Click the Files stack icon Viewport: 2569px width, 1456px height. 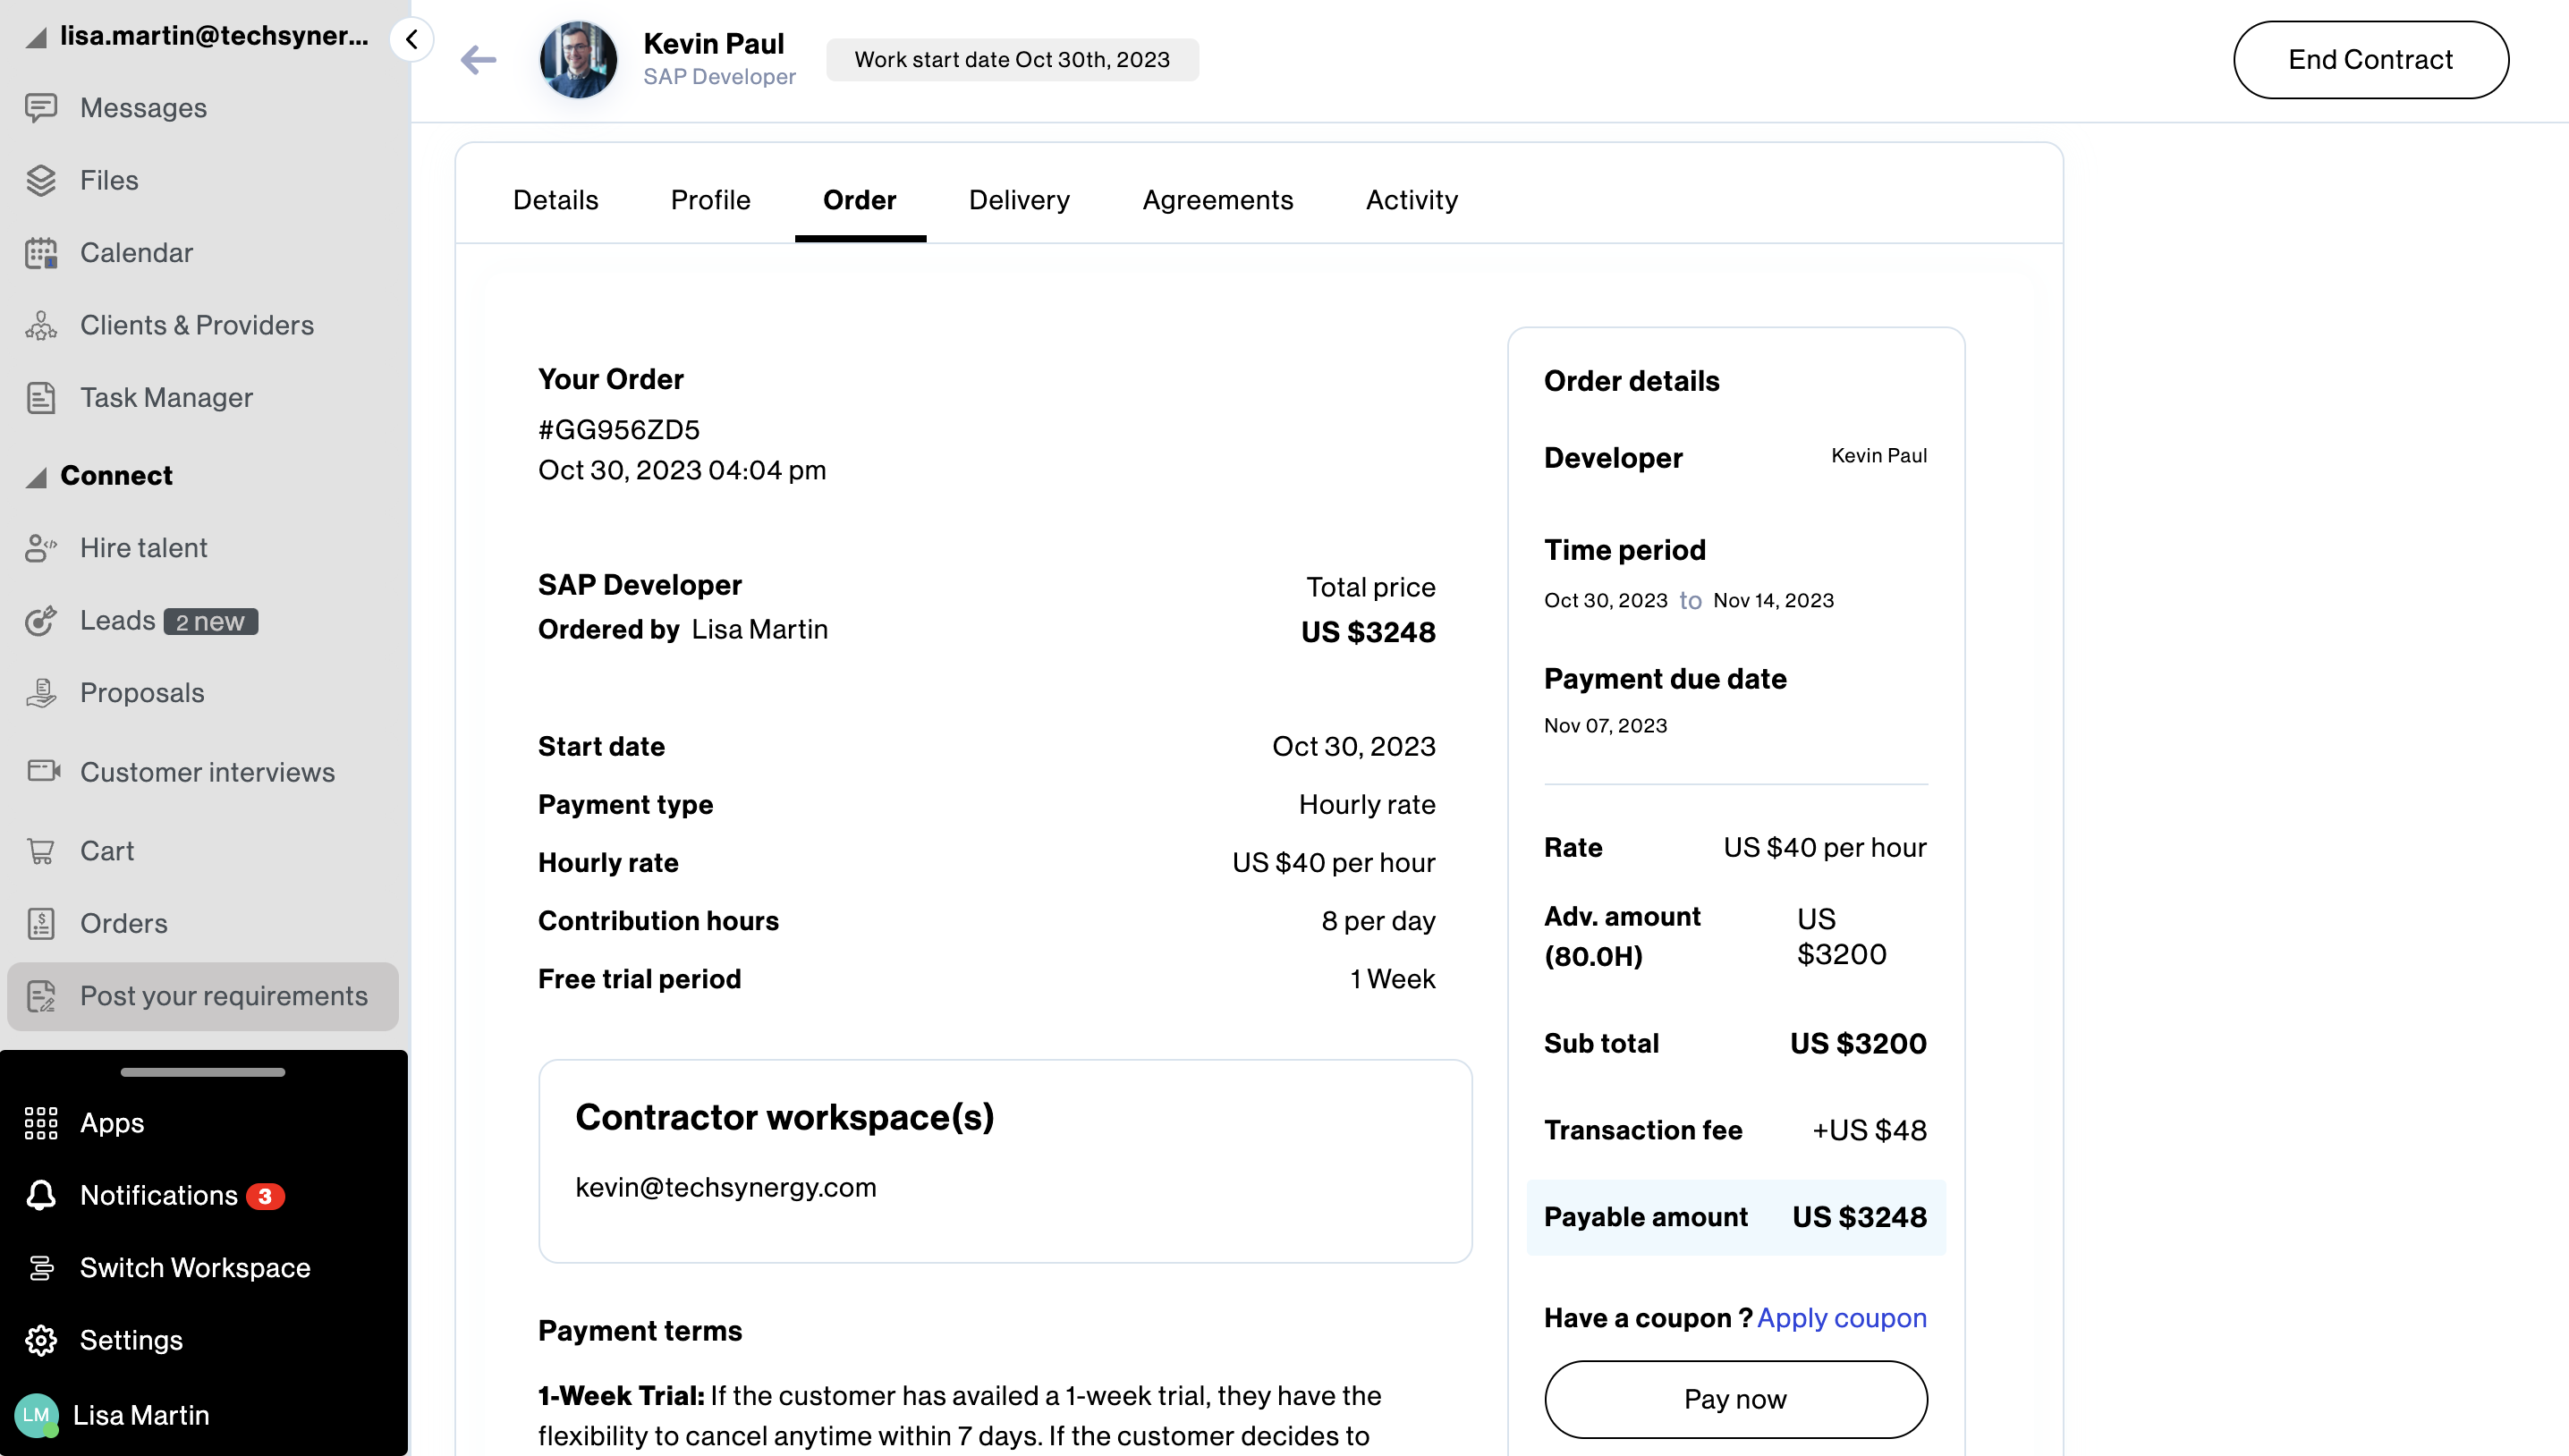(41, 180)
